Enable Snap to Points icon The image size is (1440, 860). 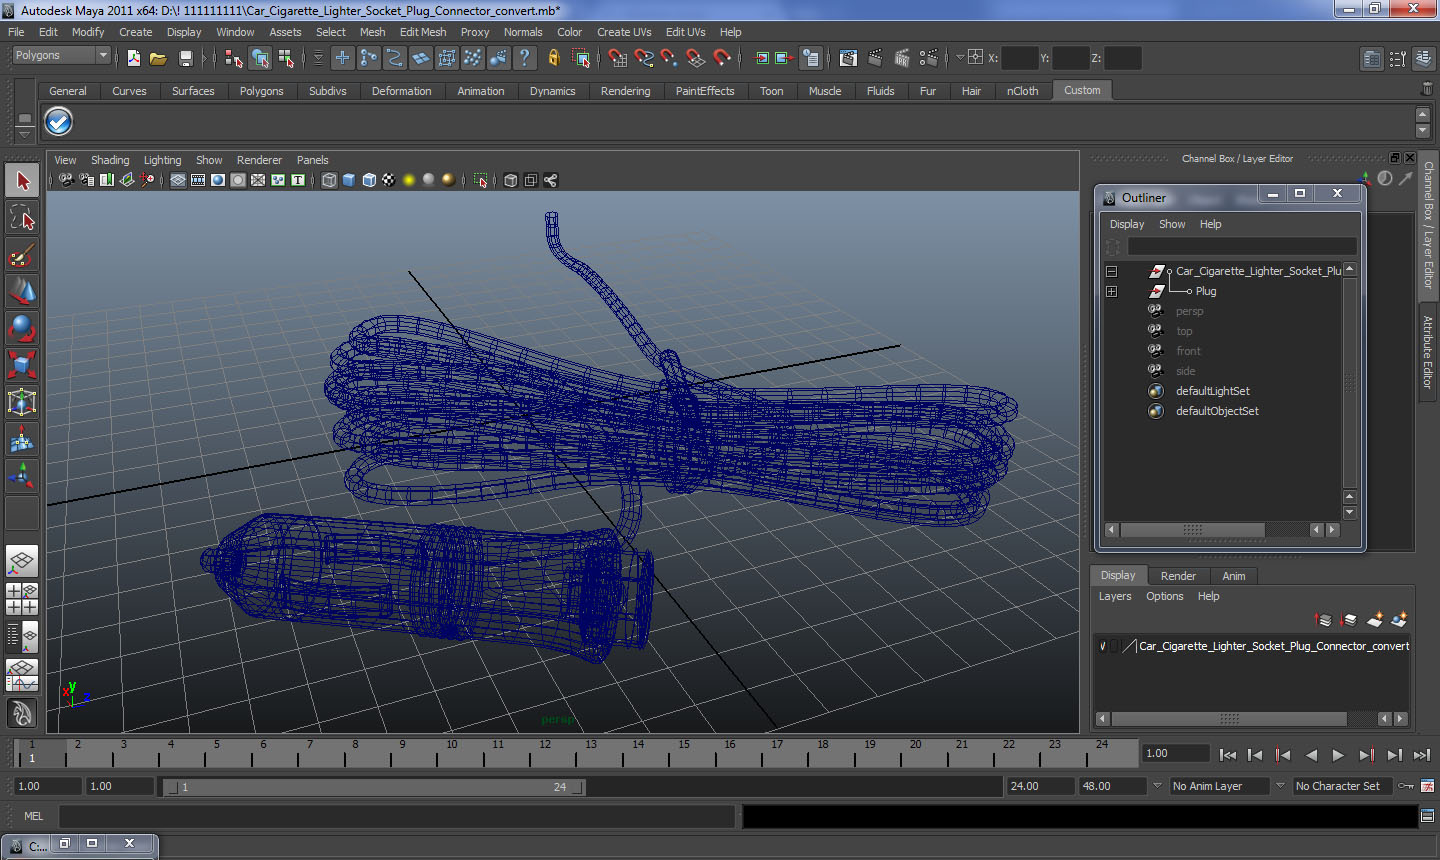pos(669,58)
